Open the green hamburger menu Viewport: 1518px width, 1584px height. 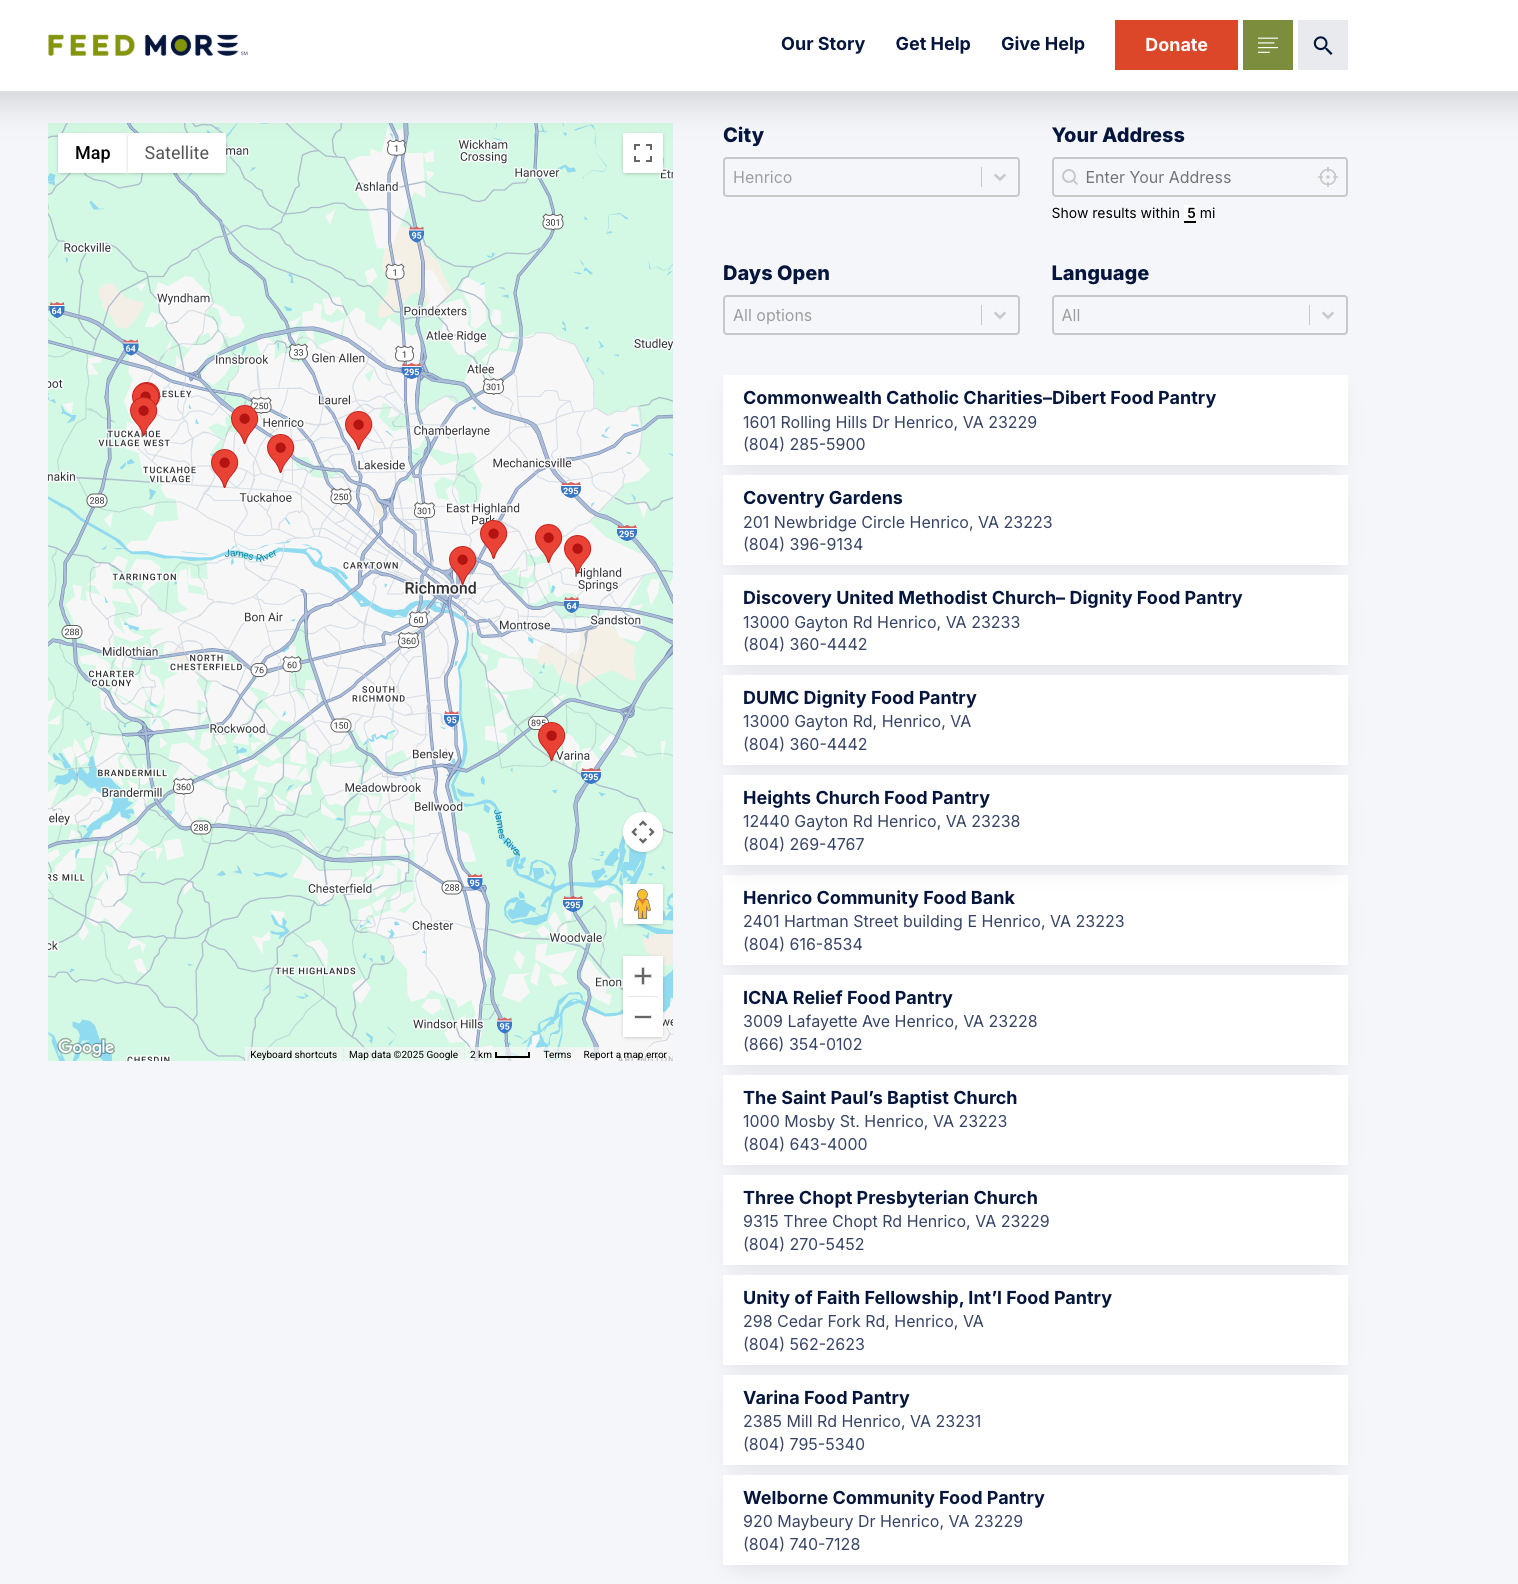(1267, 45)
